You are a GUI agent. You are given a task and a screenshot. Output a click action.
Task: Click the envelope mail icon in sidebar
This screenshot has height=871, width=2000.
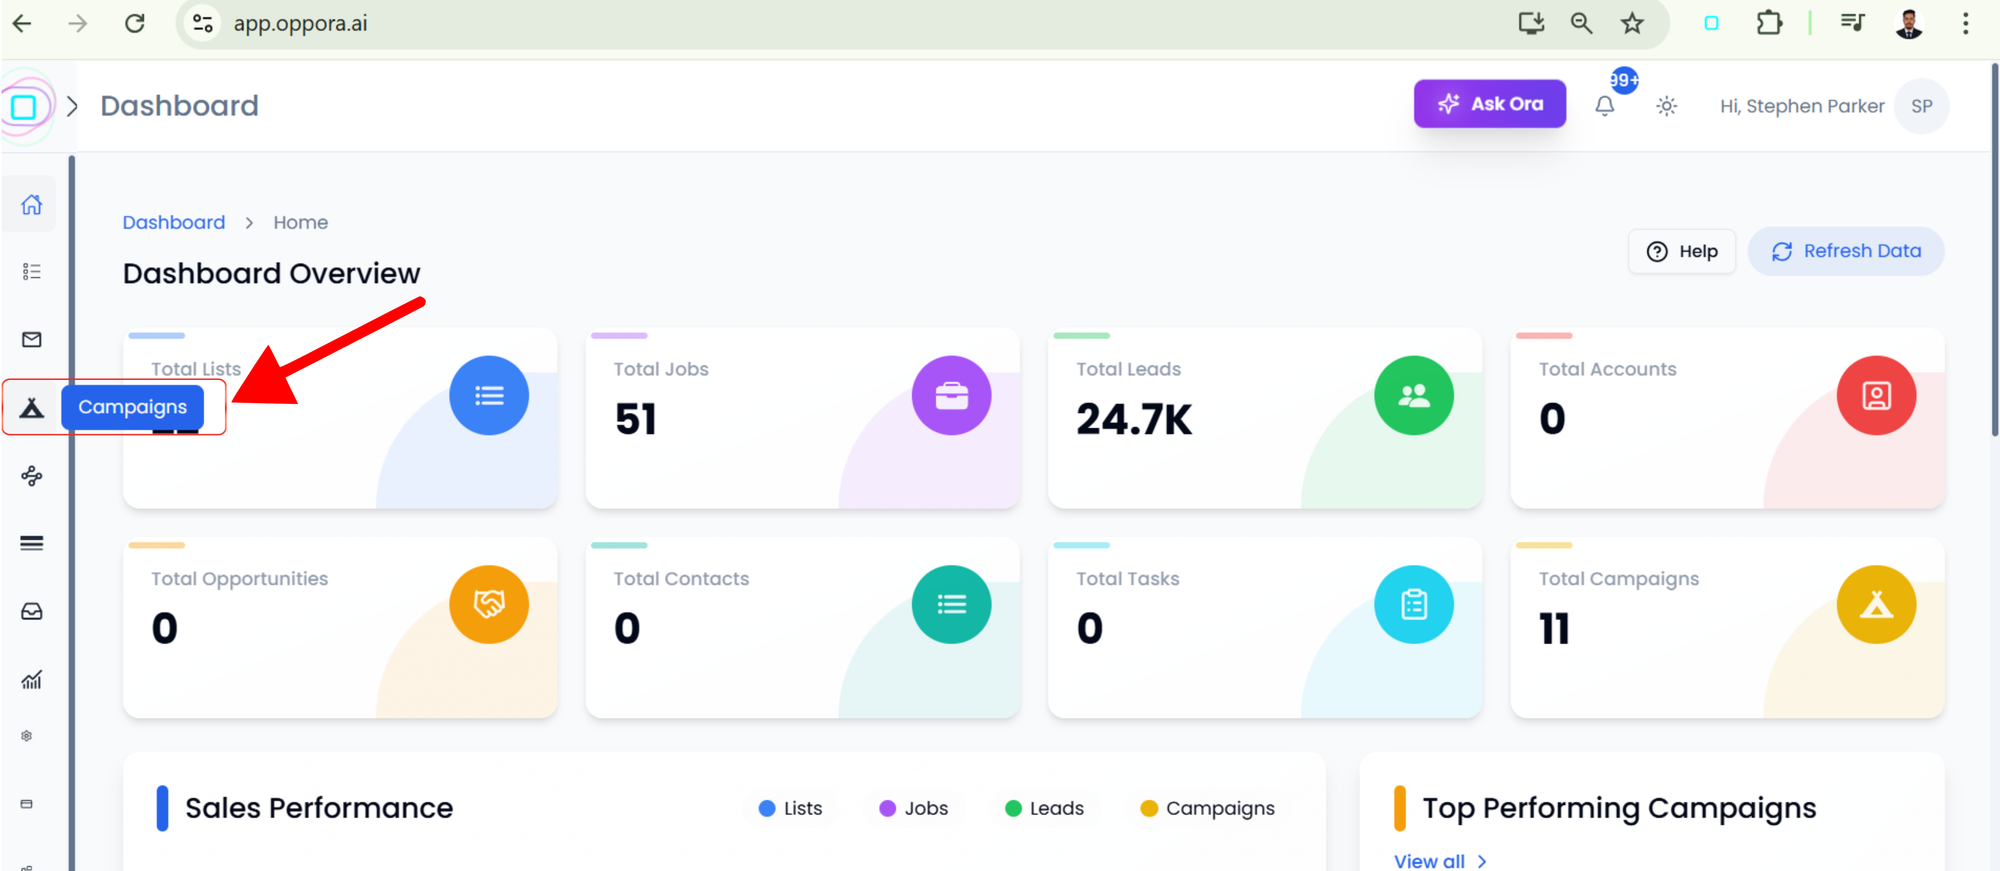[32, 340]
